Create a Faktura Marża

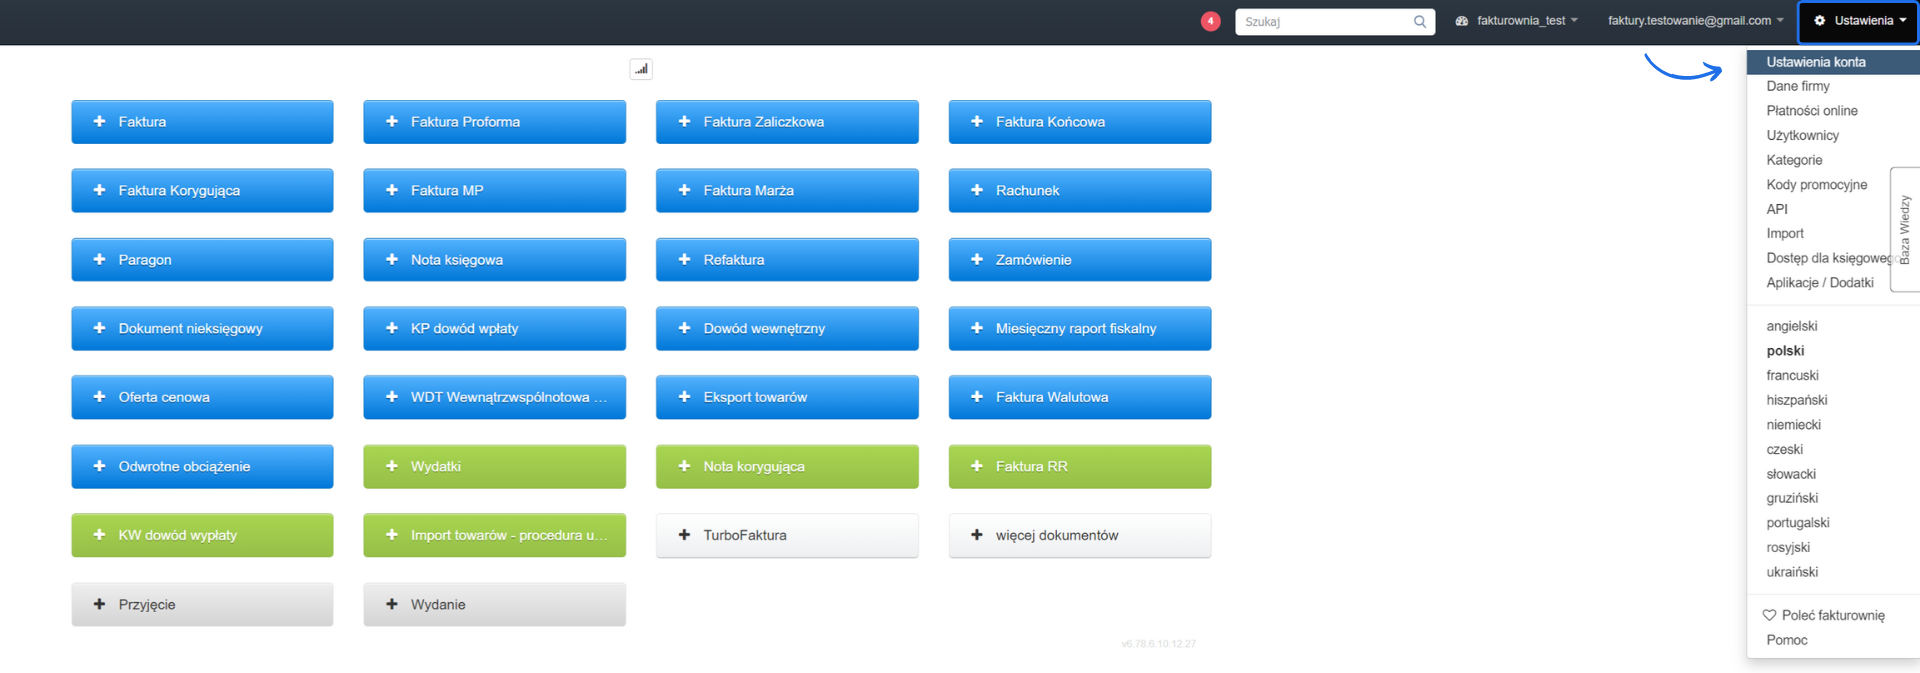pos(787,190)
